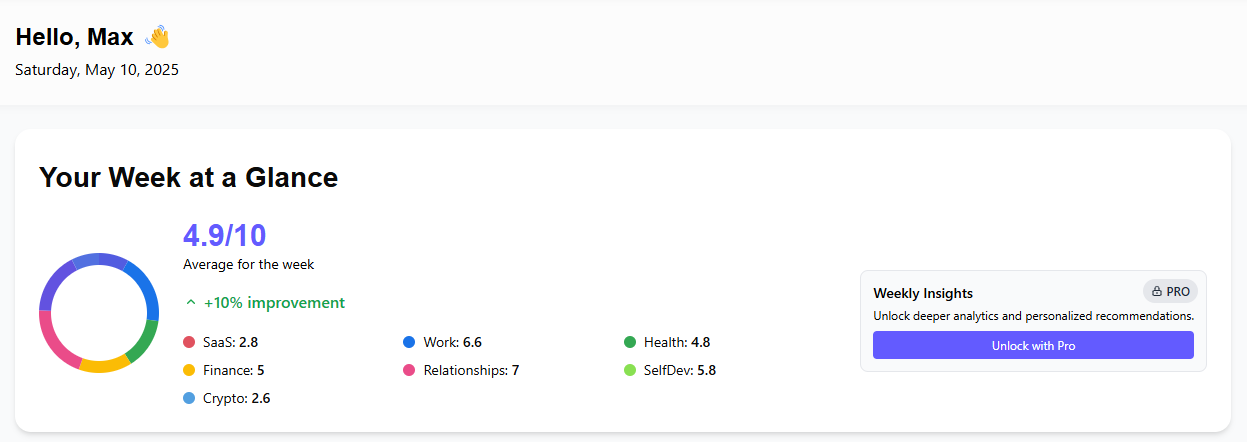Click the waving hand emoji
1247x442 pixels.
pyautogui.click(x=157, y=37)
